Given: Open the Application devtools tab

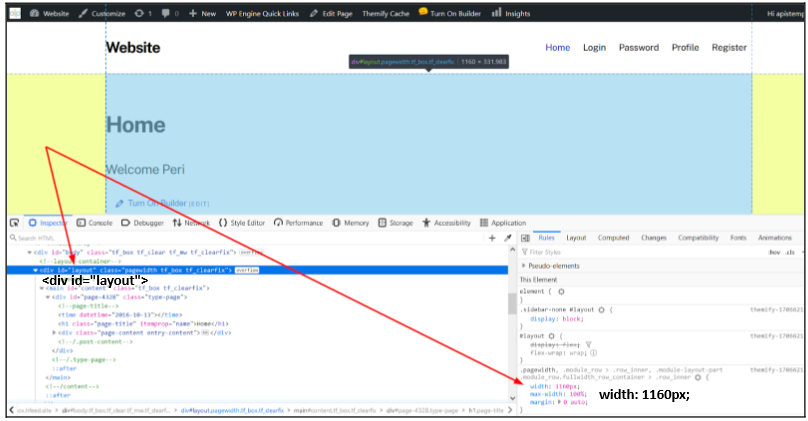Looking at the screenshot, I should point(503,223).
